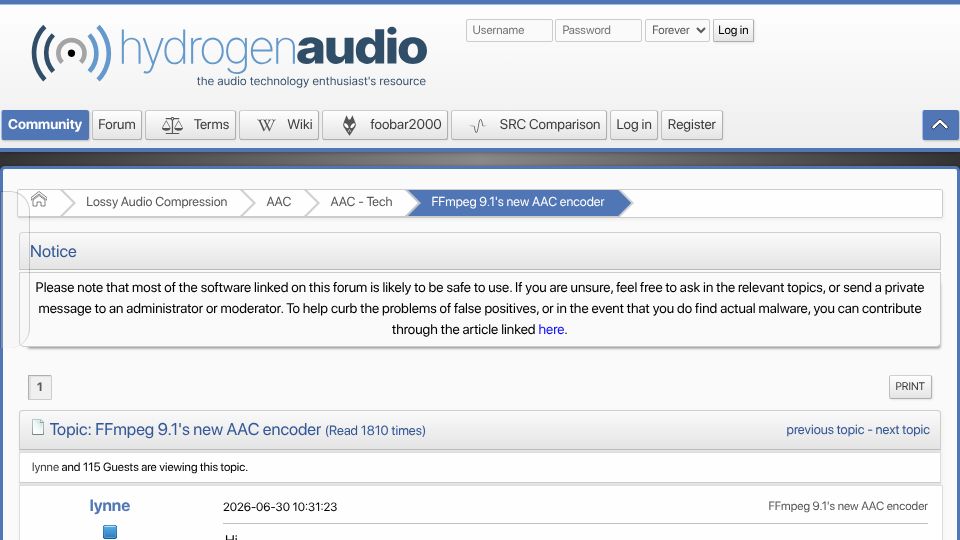The height and width of the screenshot is (540, 960).
Task: Go to previous topic
Action: tap(825, 430)
